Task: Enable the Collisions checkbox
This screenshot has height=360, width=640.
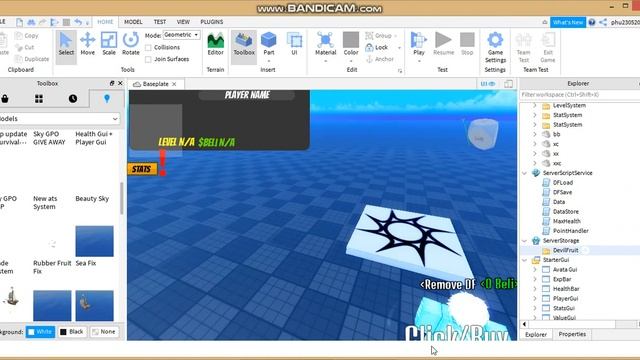Action: pyautogui.click(x=148, y=48)
